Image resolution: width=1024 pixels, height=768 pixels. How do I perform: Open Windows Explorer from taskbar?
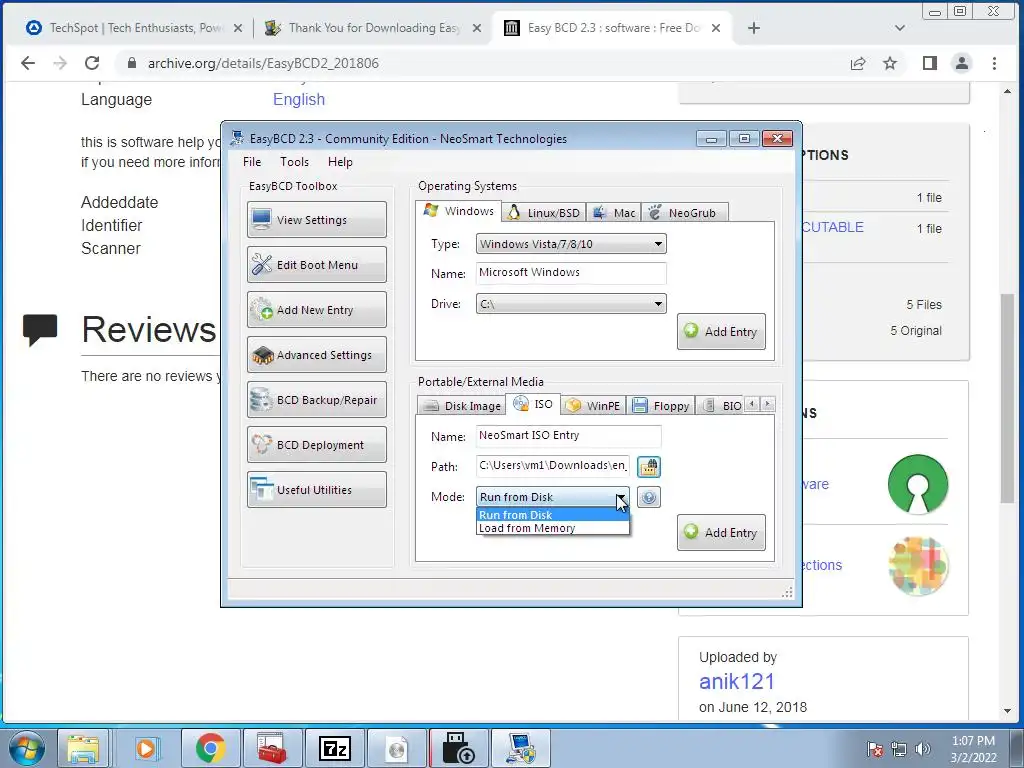[x=84, y=748]
